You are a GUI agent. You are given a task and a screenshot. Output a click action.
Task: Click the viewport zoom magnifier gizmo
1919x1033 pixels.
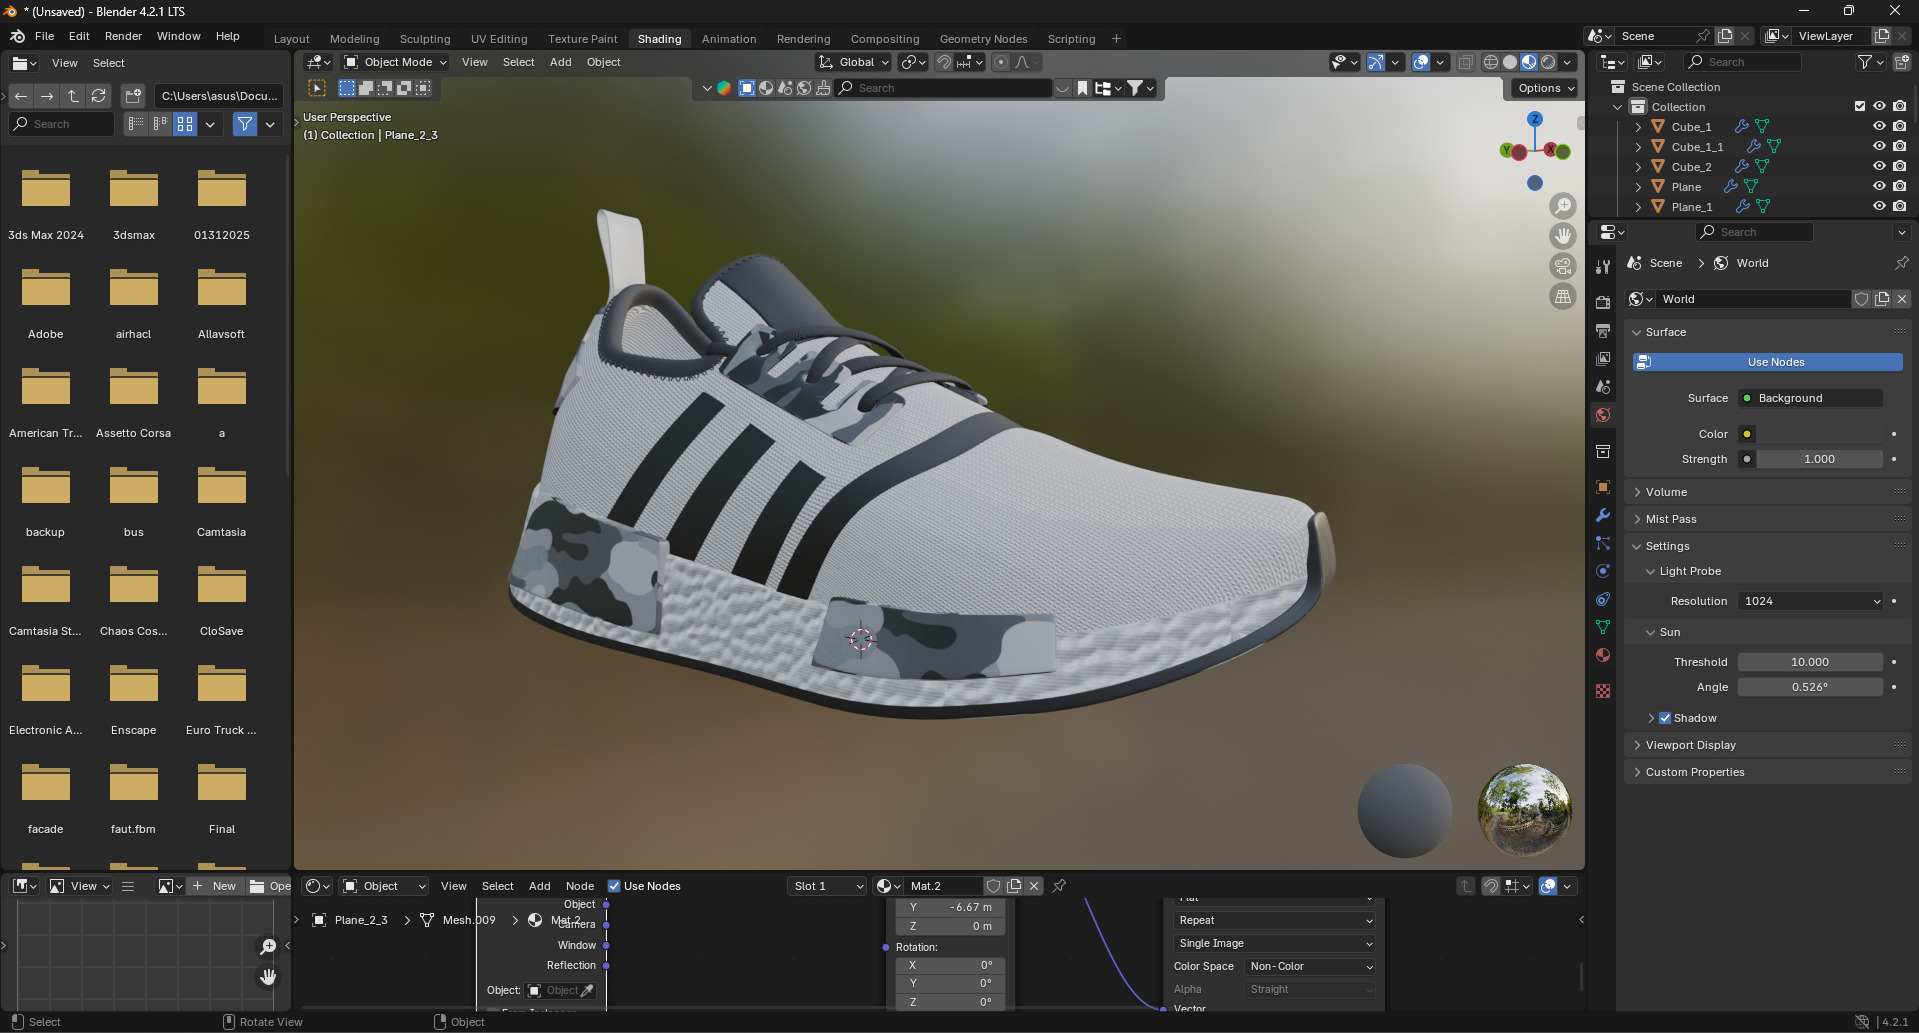1562,206
